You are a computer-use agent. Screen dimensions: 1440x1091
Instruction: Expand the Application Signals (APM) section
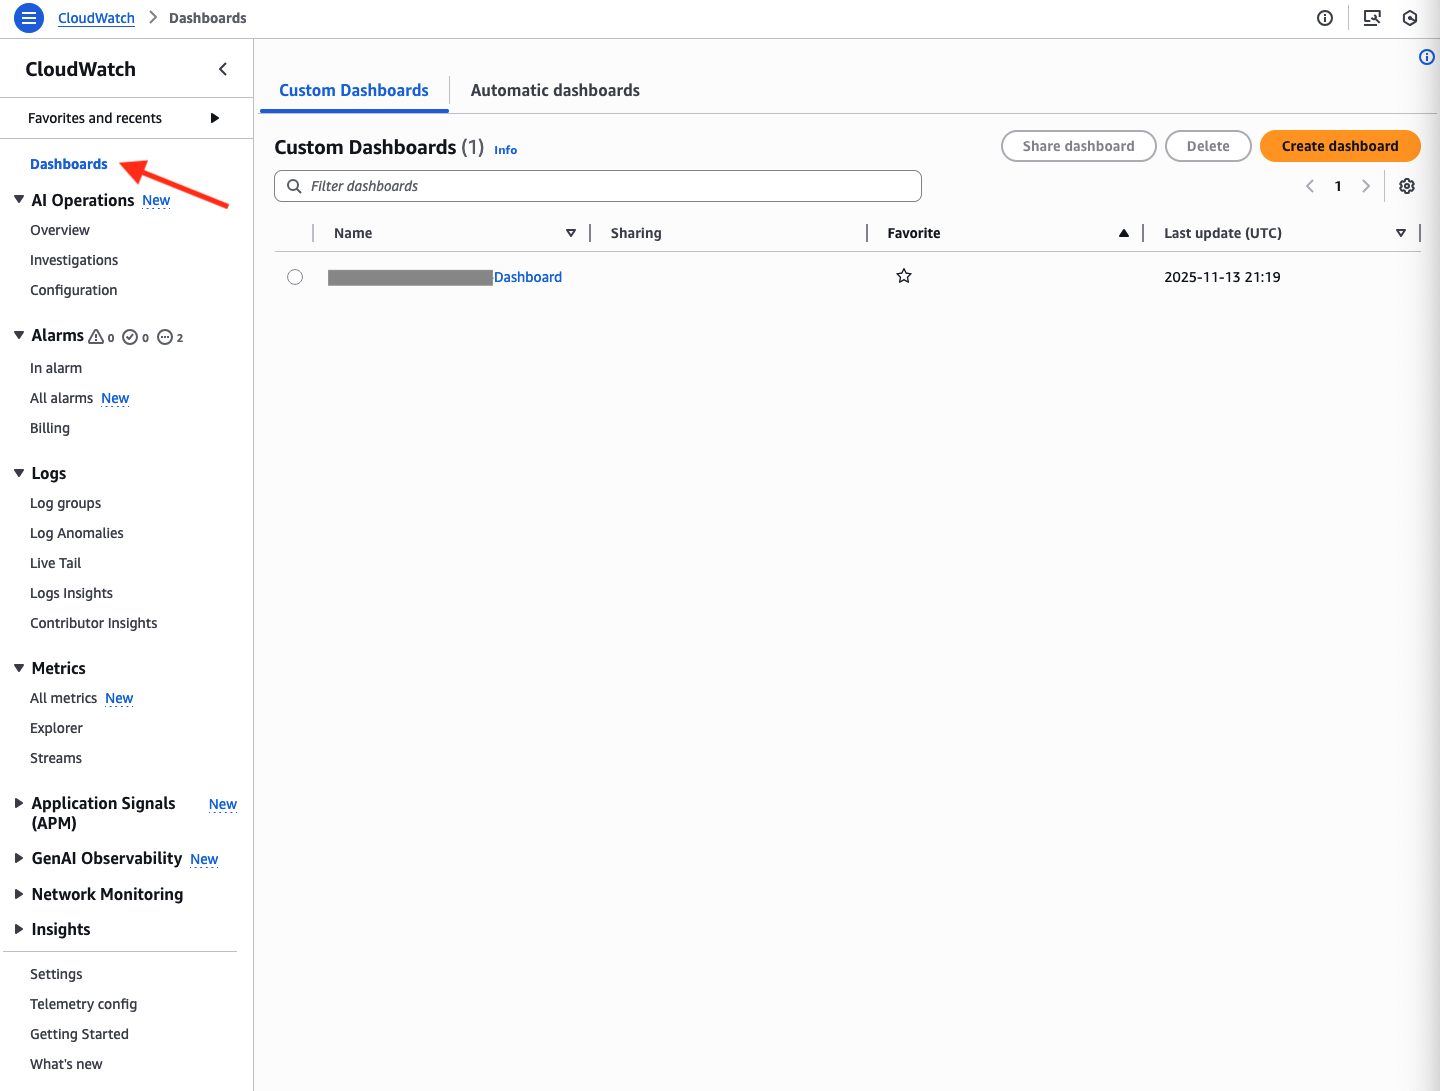coord(17,803)
